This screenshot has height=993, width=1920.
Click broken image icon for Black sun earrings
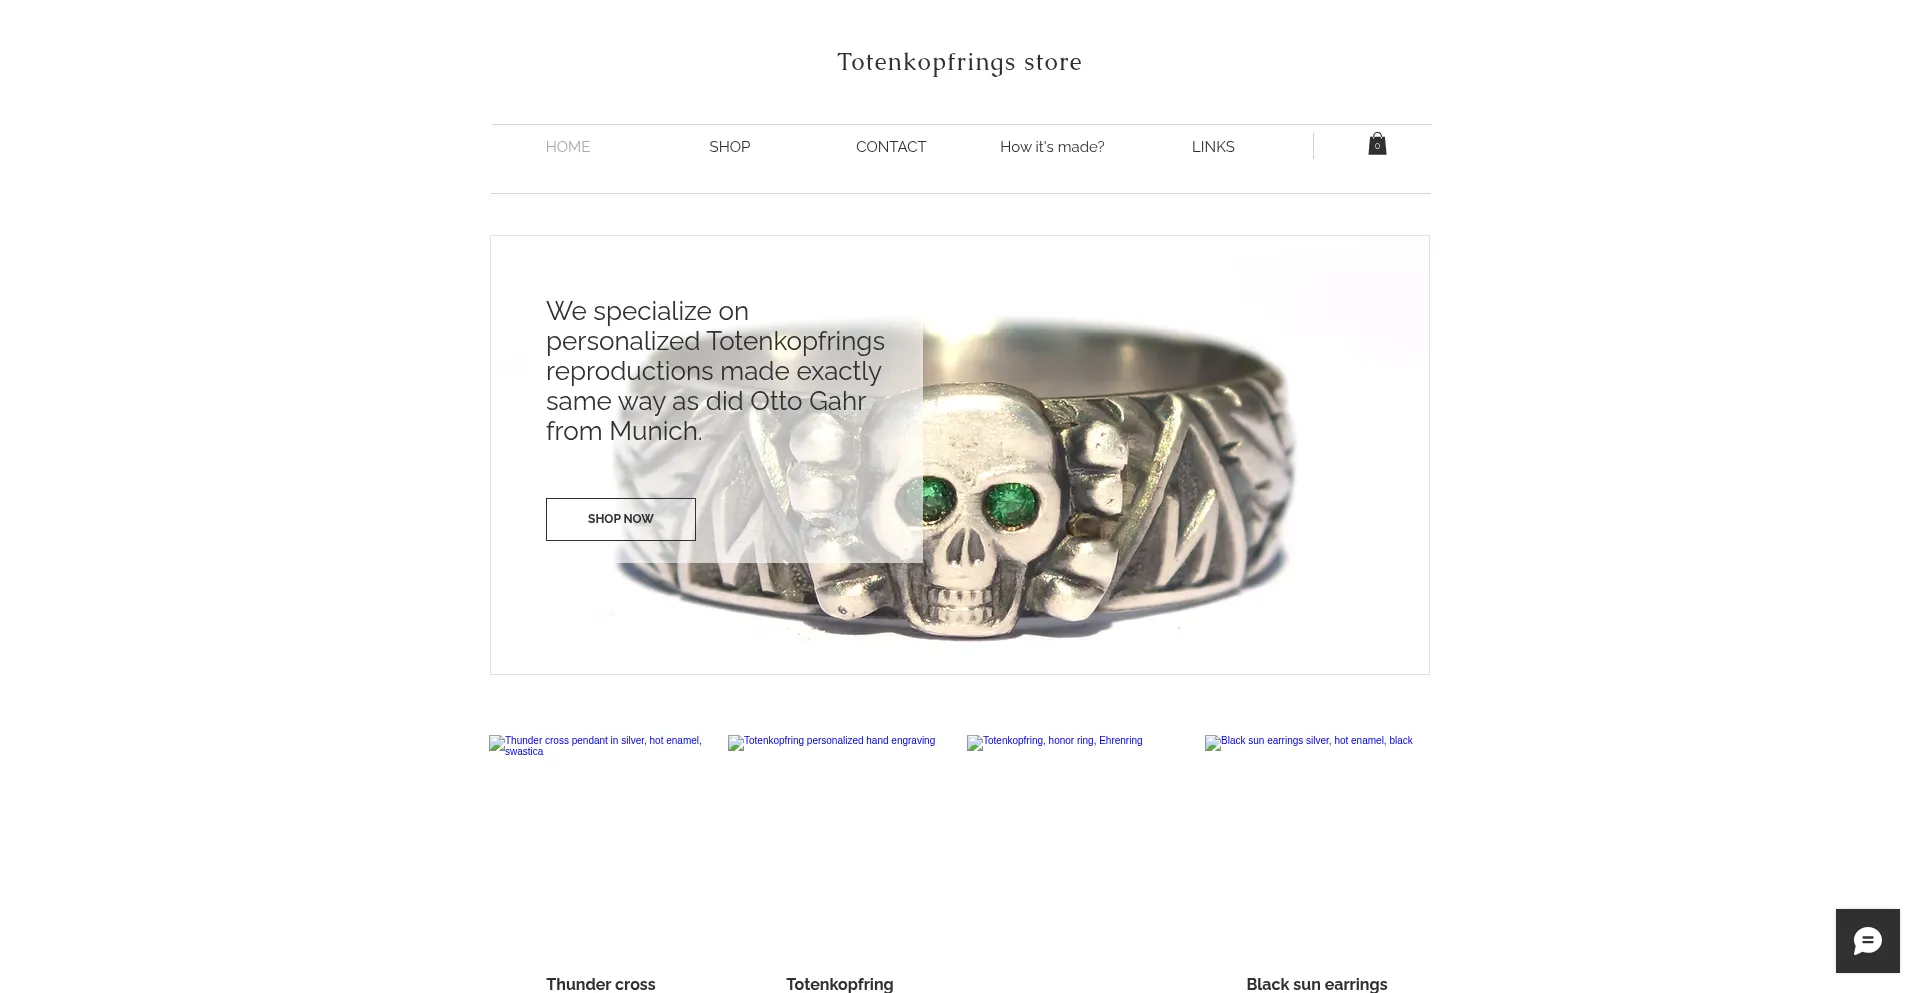tap(1212, 743)
